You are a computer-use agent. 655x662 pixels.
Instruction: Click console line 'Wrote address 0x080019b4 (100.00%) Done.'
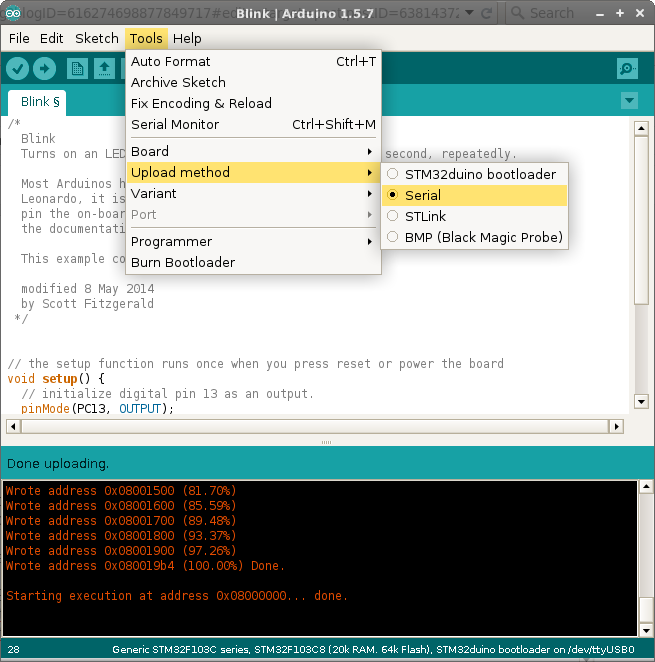(x=145, y=566)
